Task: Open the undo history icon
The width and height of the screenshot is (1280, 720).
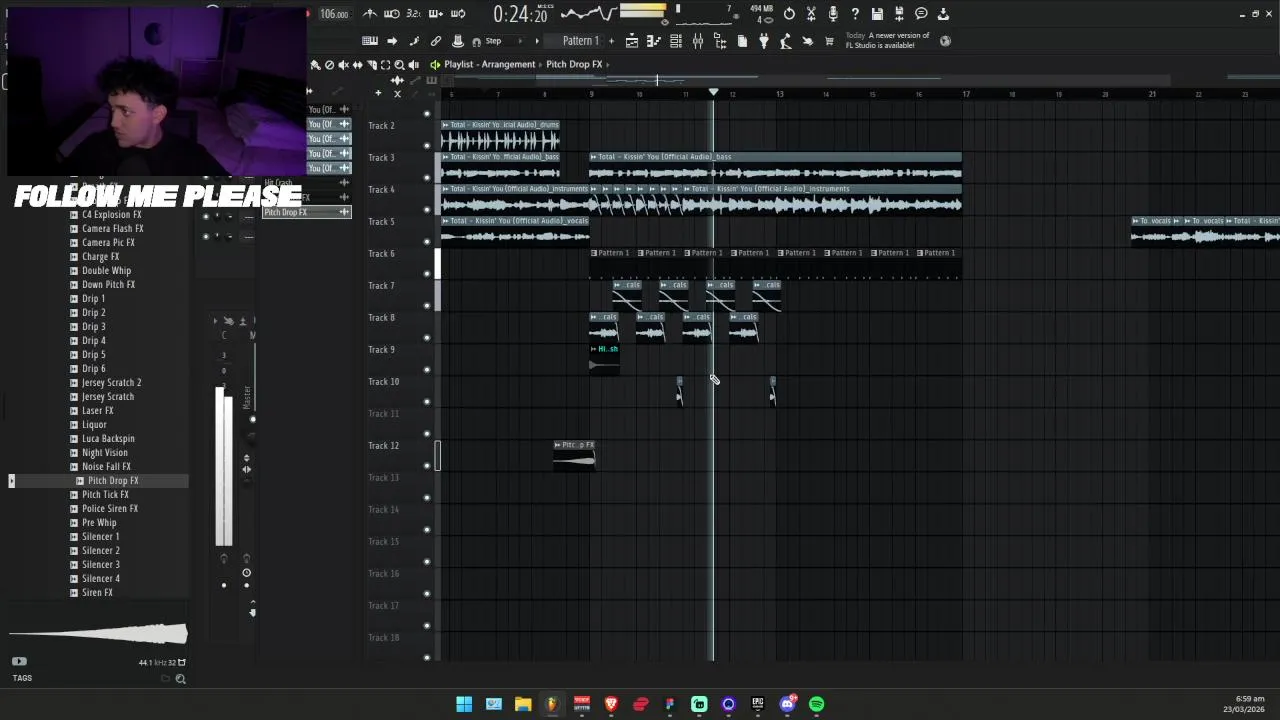Action: [x=789, y=14]
